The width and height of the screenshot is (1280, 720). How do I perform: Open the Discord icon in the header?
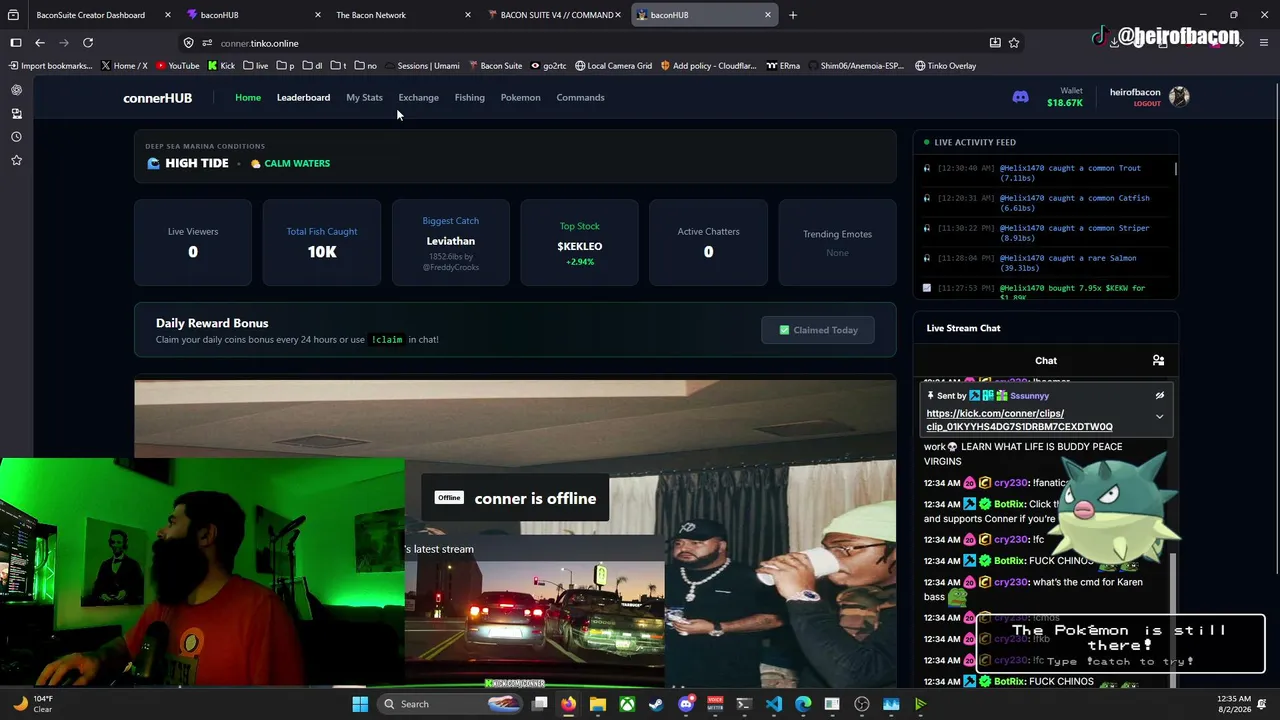(x=1020, y=97)
